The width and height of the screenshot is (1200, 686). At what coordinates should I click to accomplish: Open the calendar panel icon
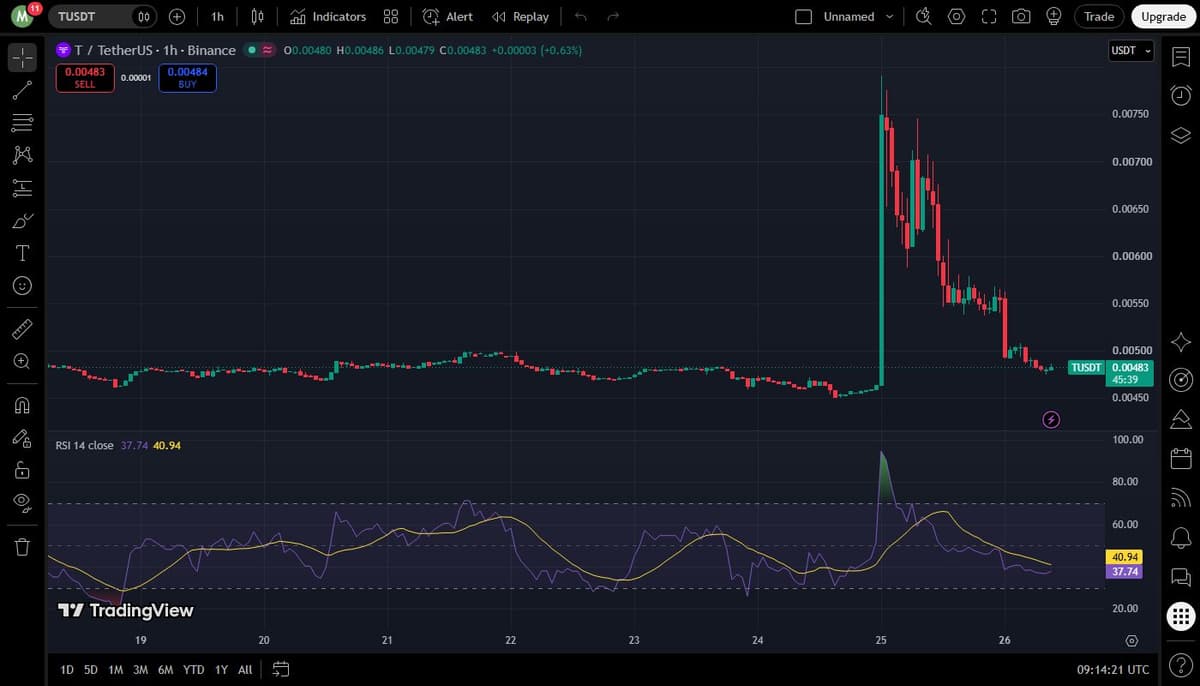click(1180, 459)
